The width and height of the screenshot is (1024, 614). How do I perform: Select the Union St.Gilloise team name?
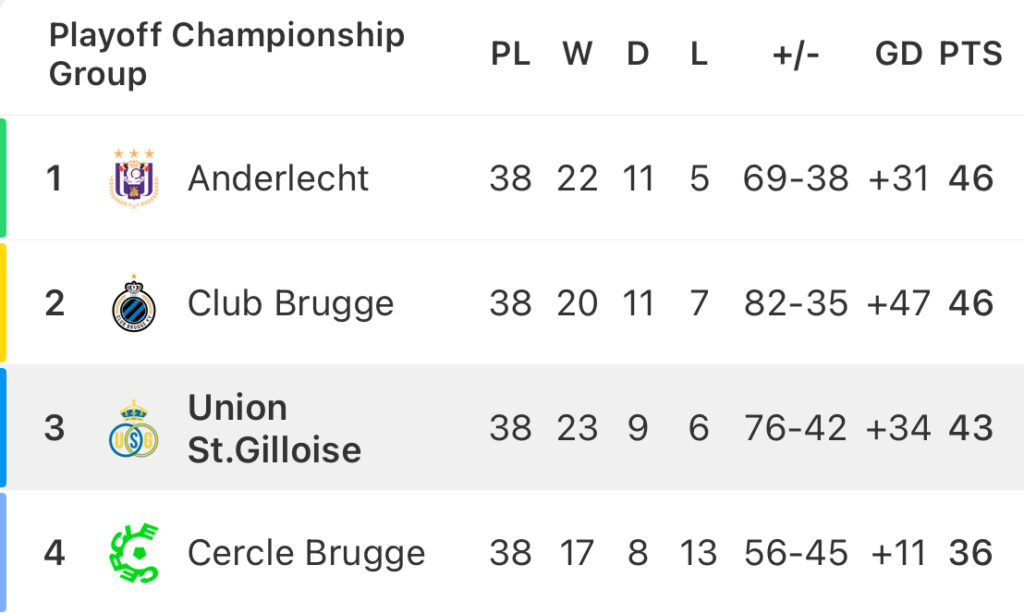point(274,428)
